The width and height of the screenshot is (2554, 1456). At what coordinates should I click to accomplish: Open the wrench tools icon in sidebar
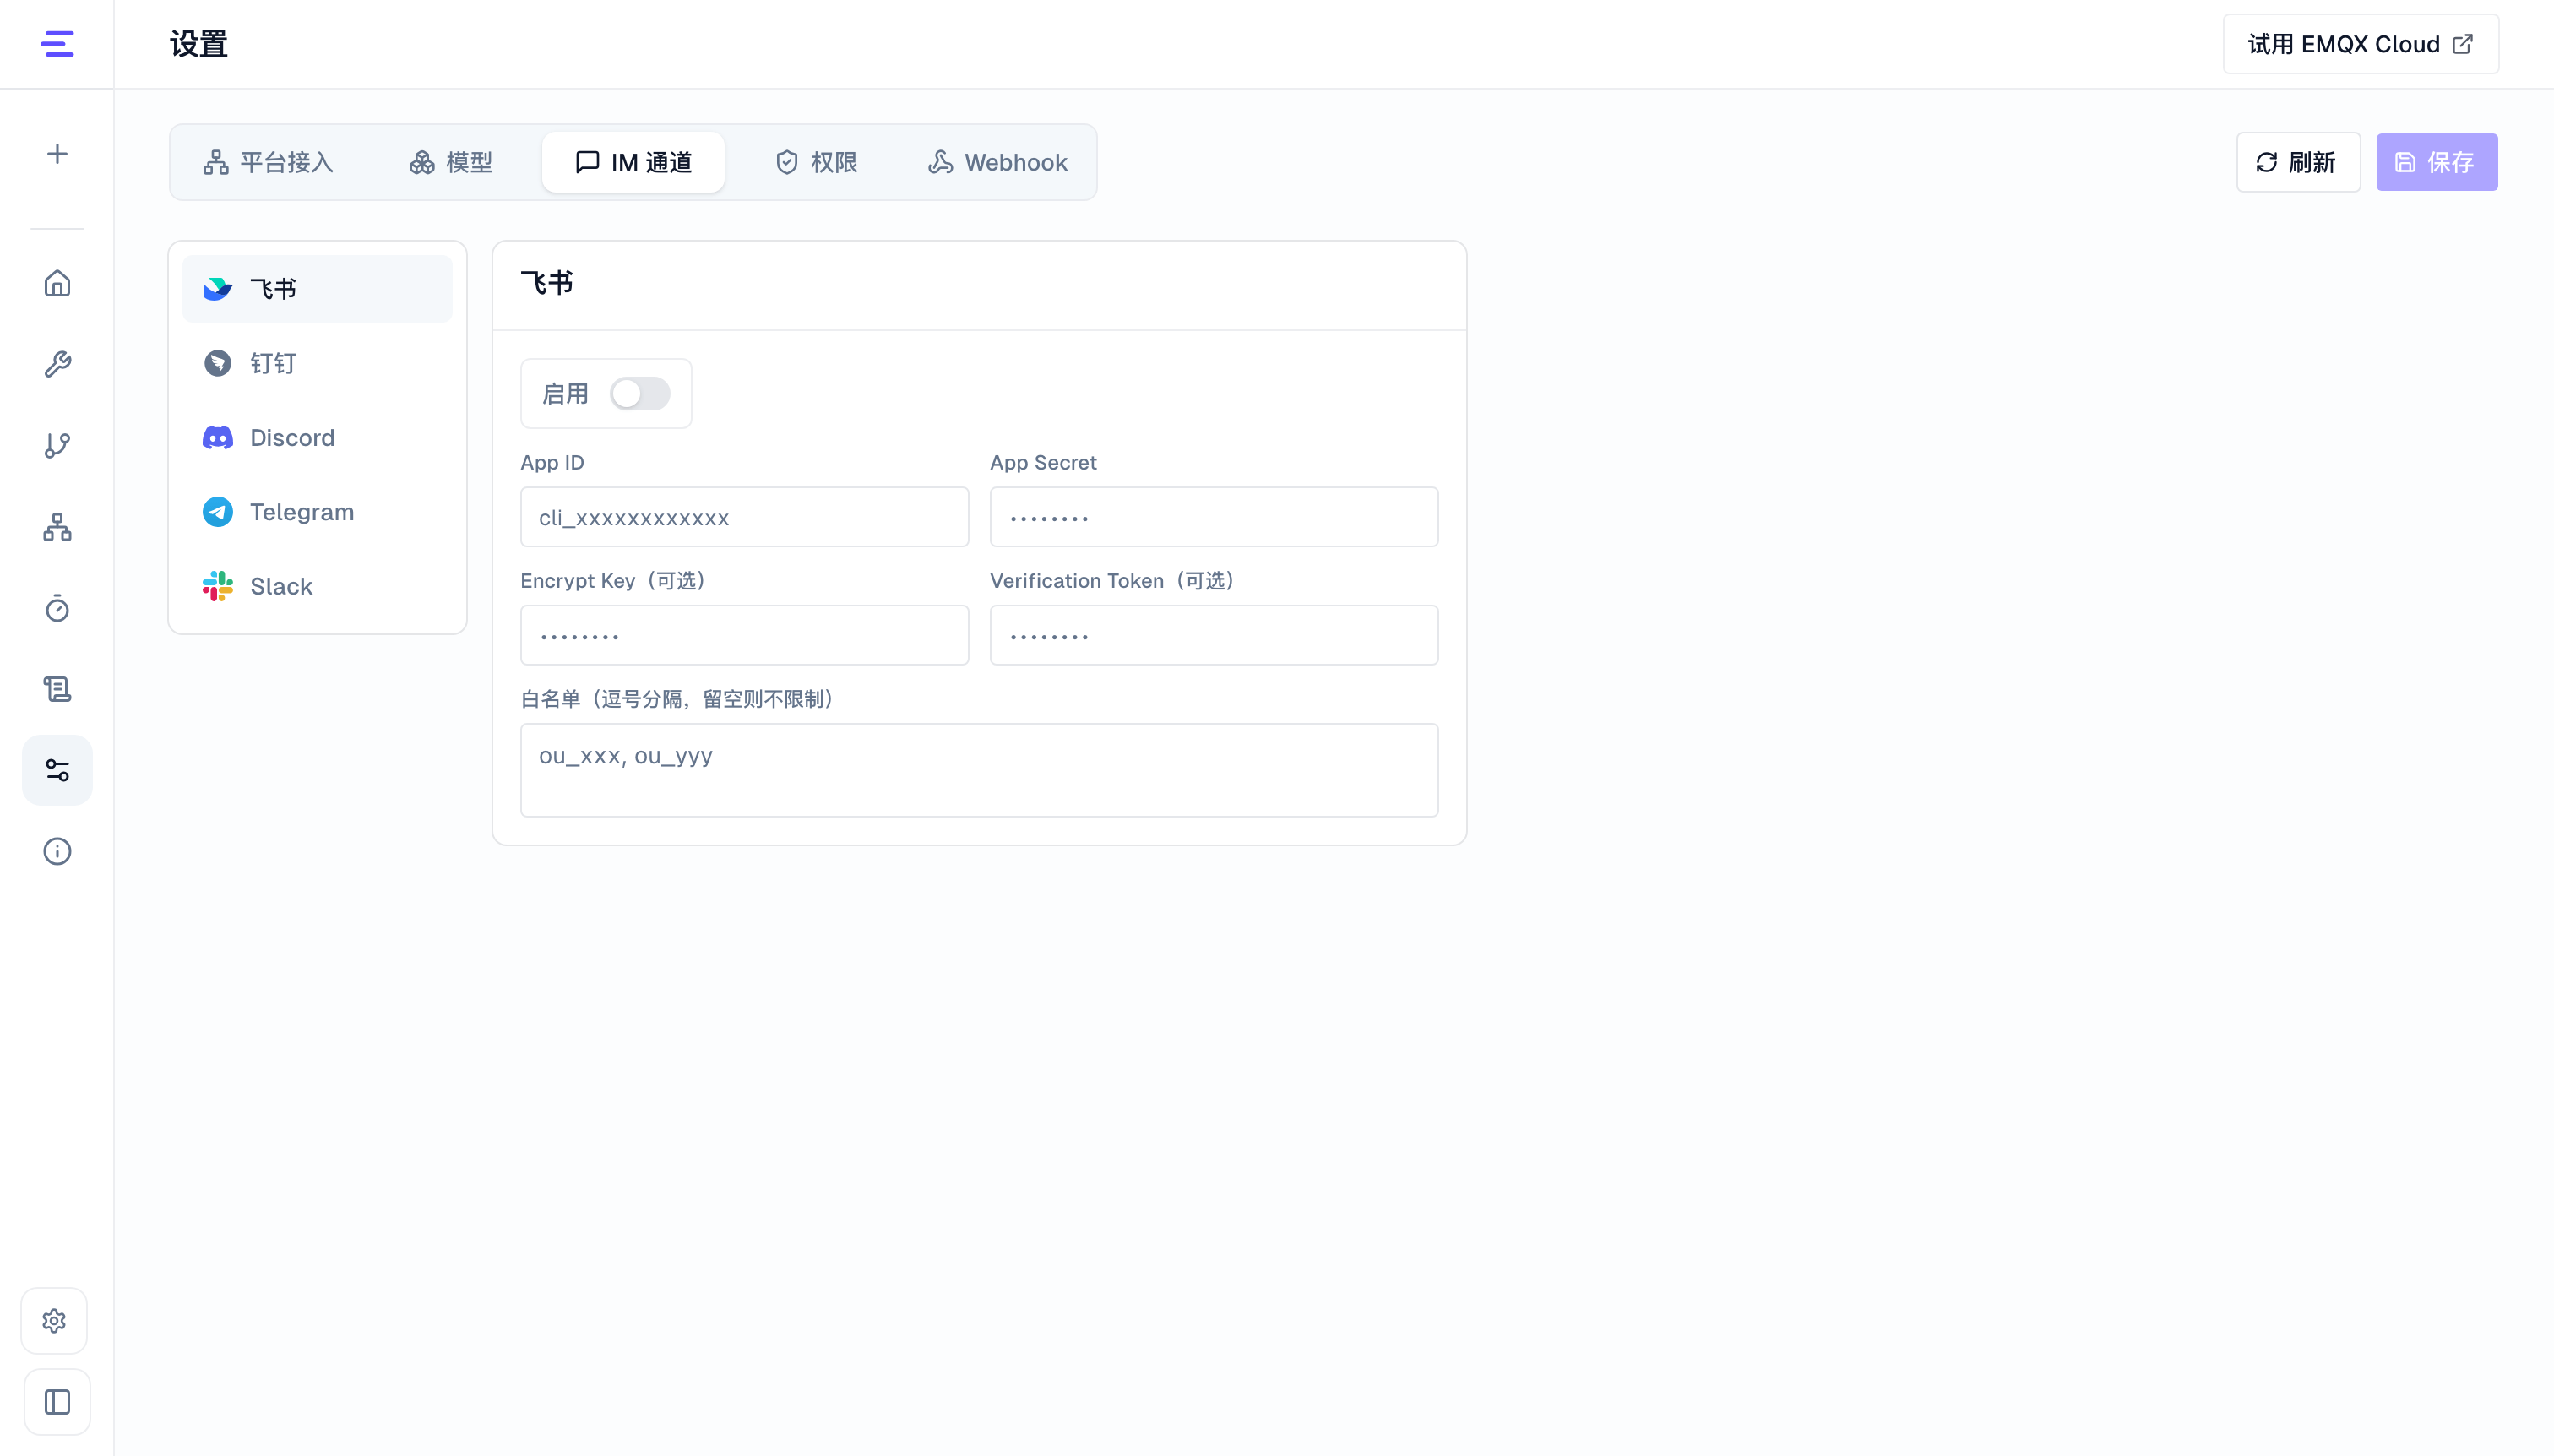tap(57, 364)
